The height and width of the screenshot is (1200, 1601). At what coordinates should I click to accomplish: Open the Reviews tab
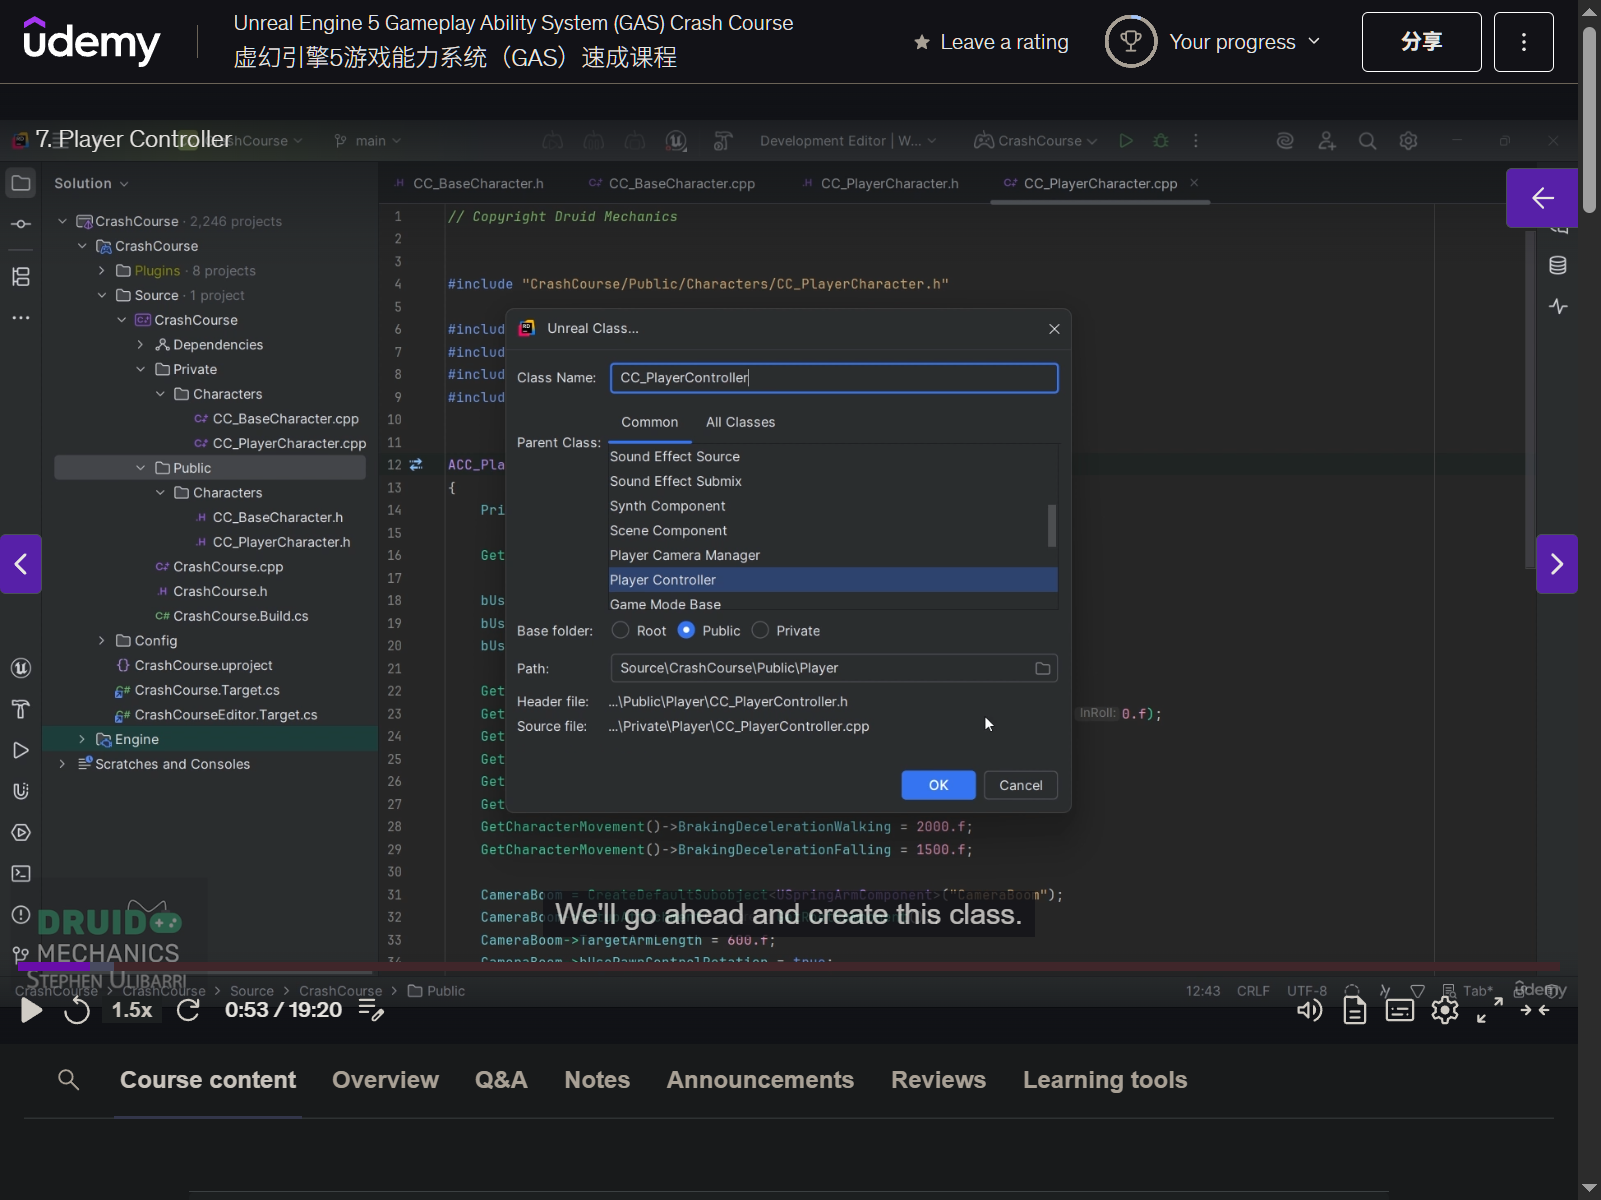click(x=938, y=1080)
